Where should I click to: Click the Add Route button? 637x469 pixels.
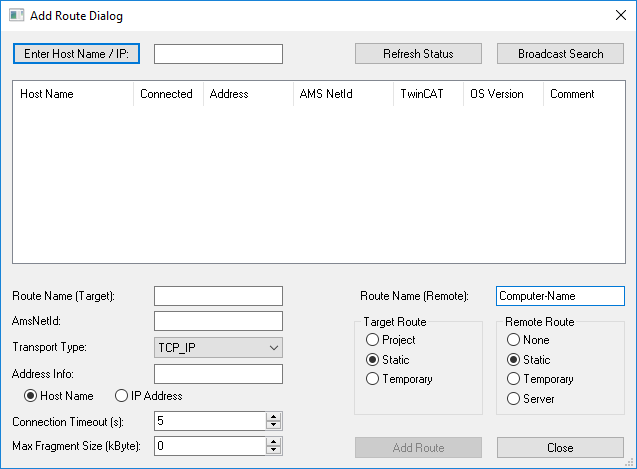point(418,447)
